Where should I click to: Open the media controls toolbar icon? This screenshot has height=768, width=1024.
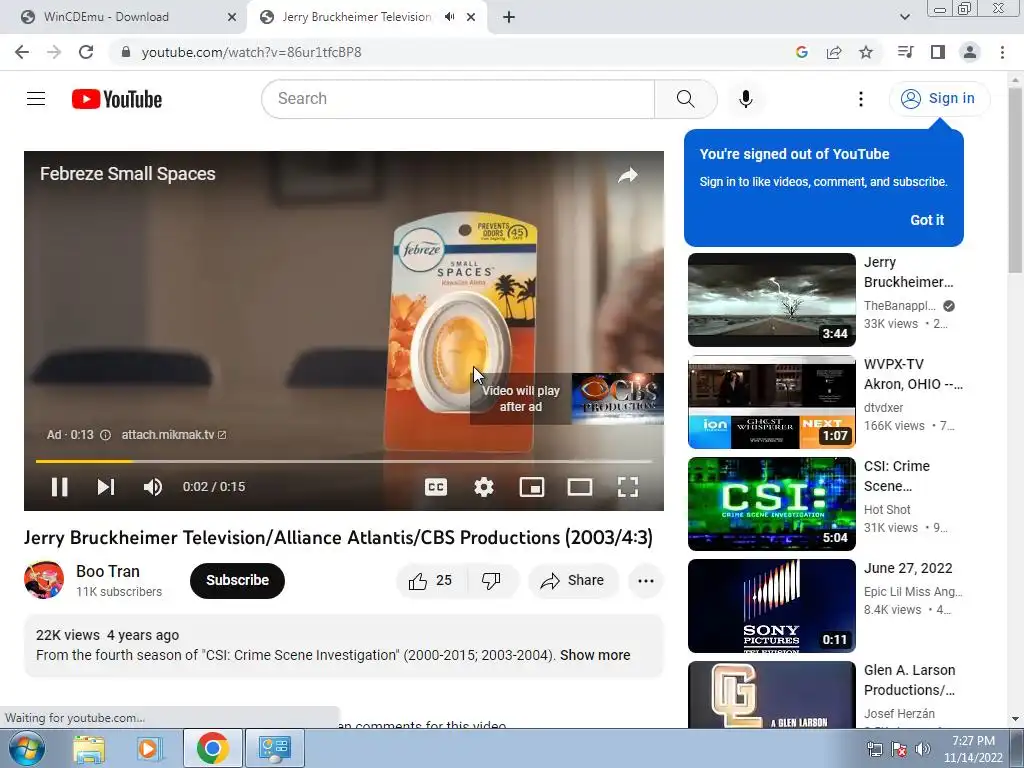[905, 52]
